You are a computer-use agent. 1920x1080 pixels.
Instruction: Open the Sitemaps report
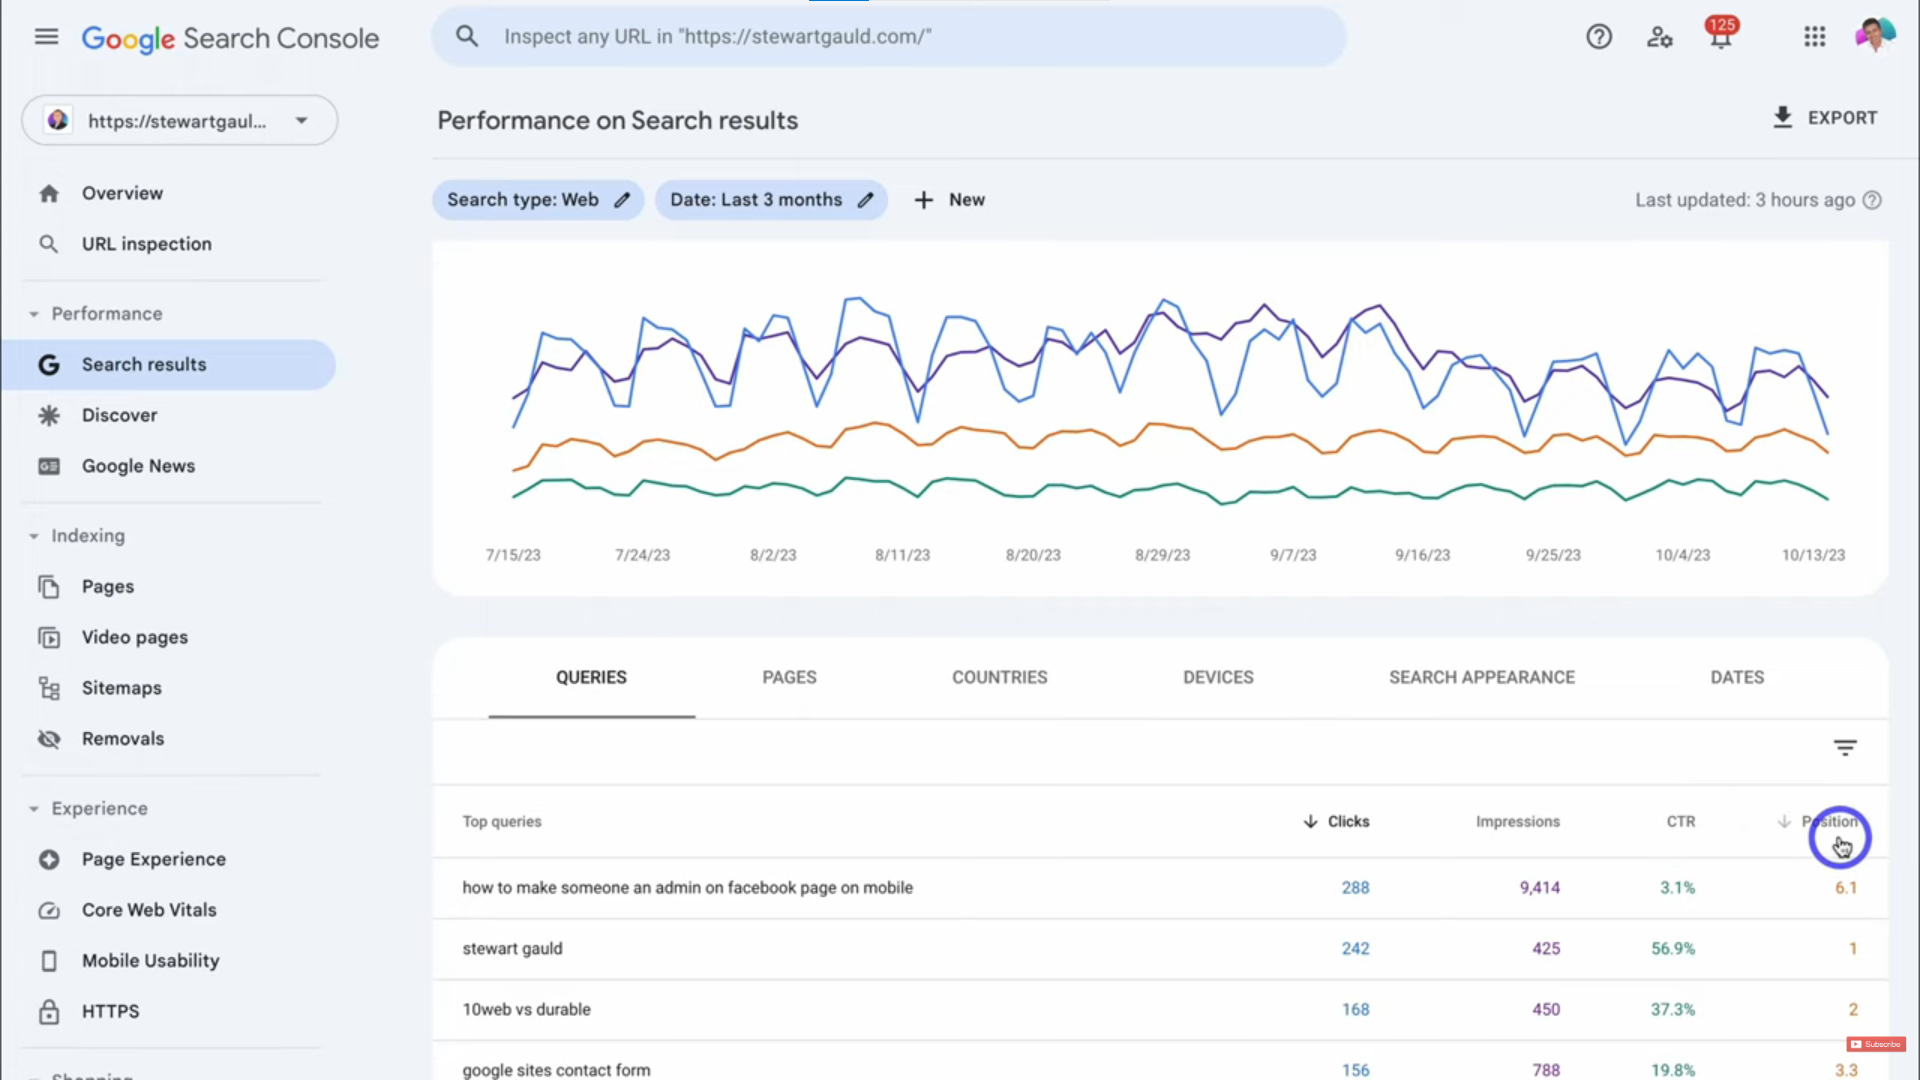pyautogui.click(x=121, y=687)
